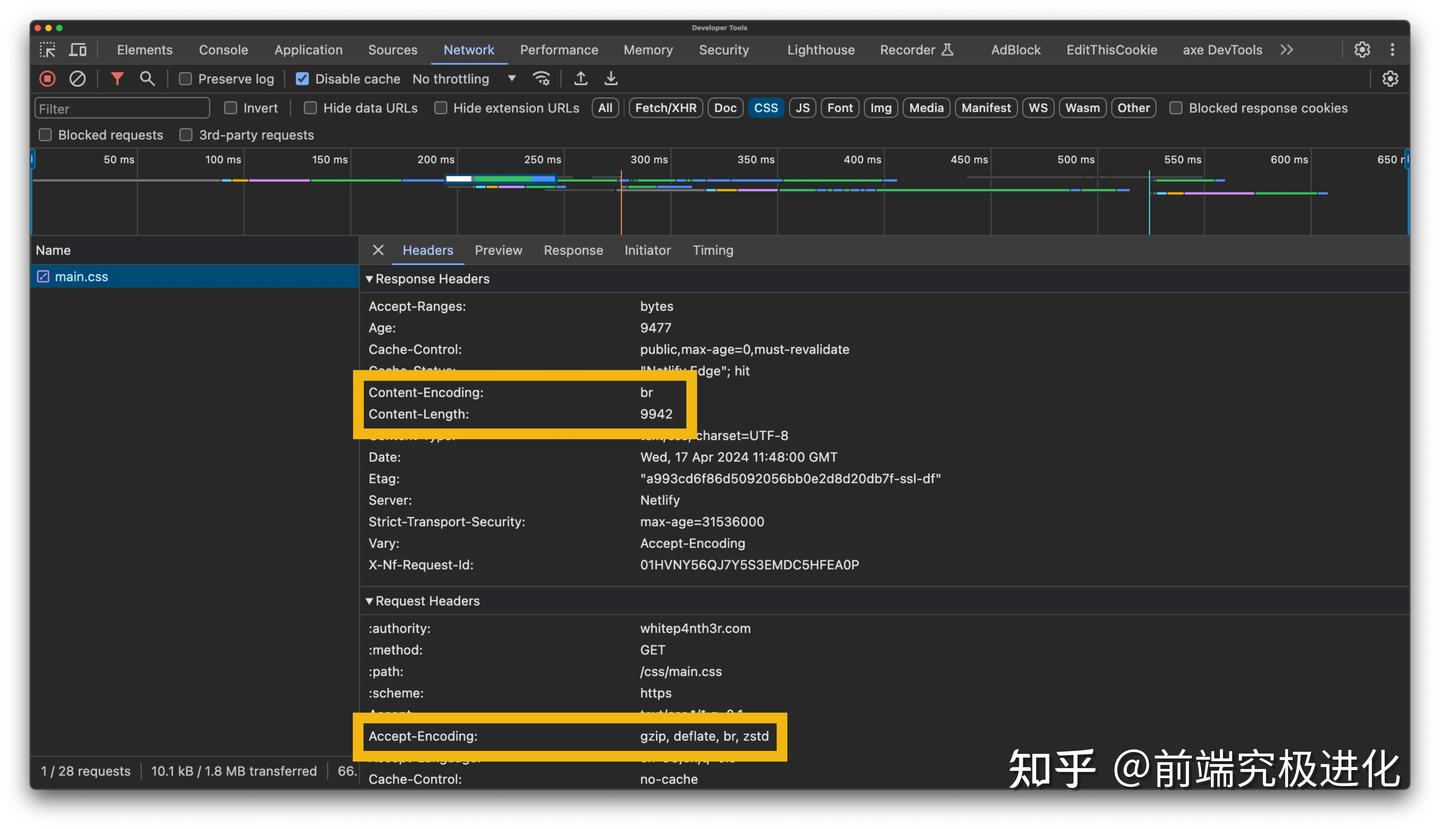Filter by Font requests

coord(840,108)
